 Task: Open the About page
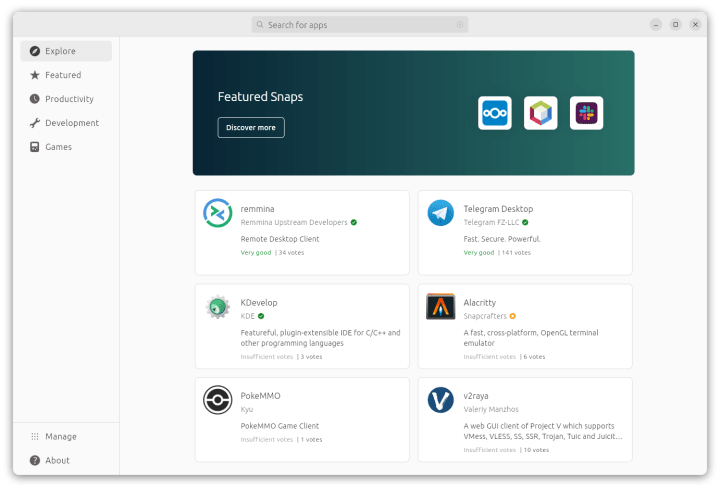tap(66, 460)
